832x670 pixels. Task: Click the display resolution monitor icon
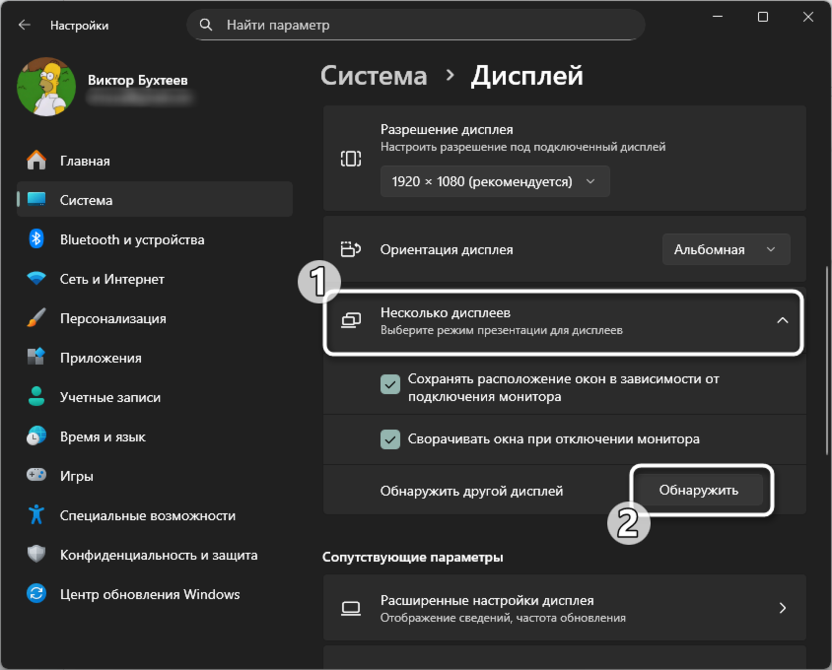point(352,158)
